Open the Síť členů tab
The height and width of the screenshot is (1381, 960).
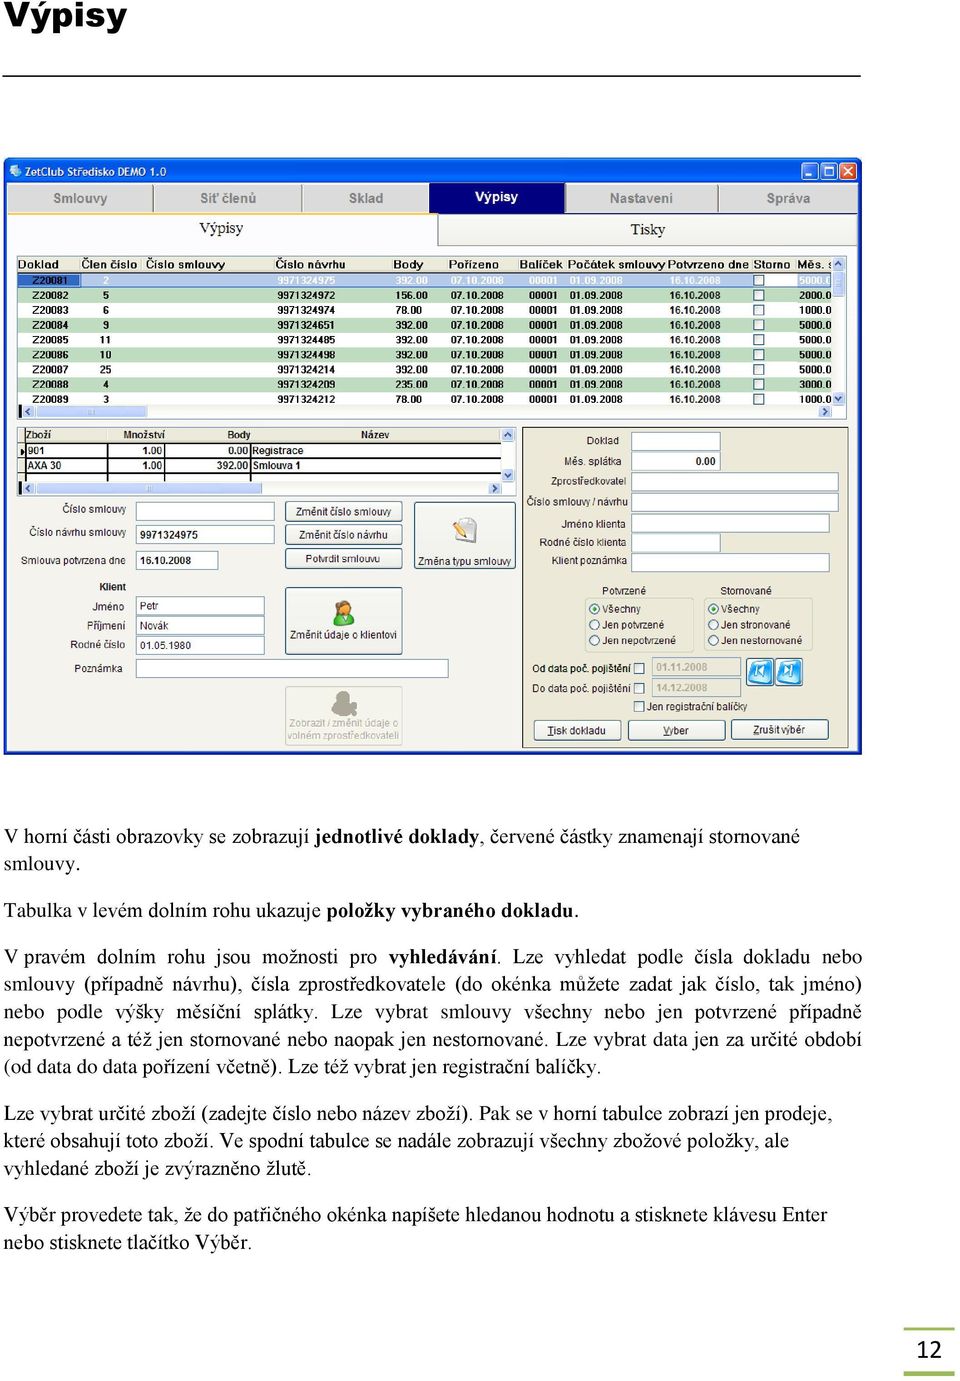[x=228, y=198]
